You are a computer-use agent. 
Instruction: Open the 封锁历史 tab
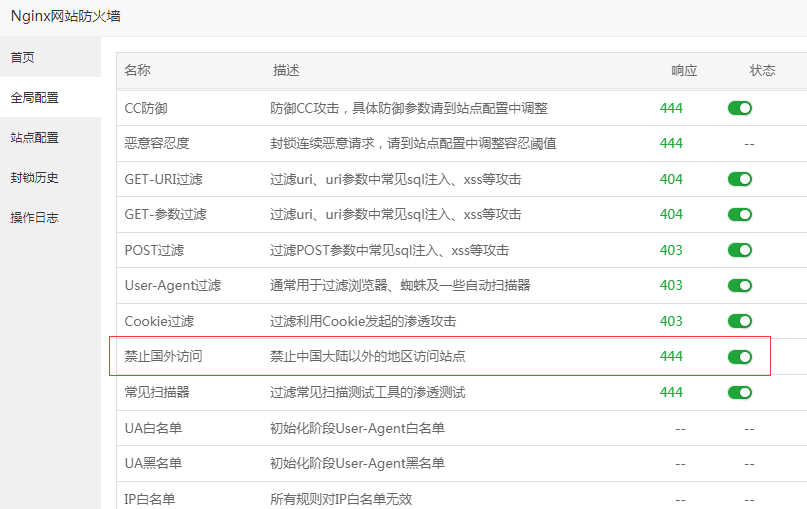(50, 178)
